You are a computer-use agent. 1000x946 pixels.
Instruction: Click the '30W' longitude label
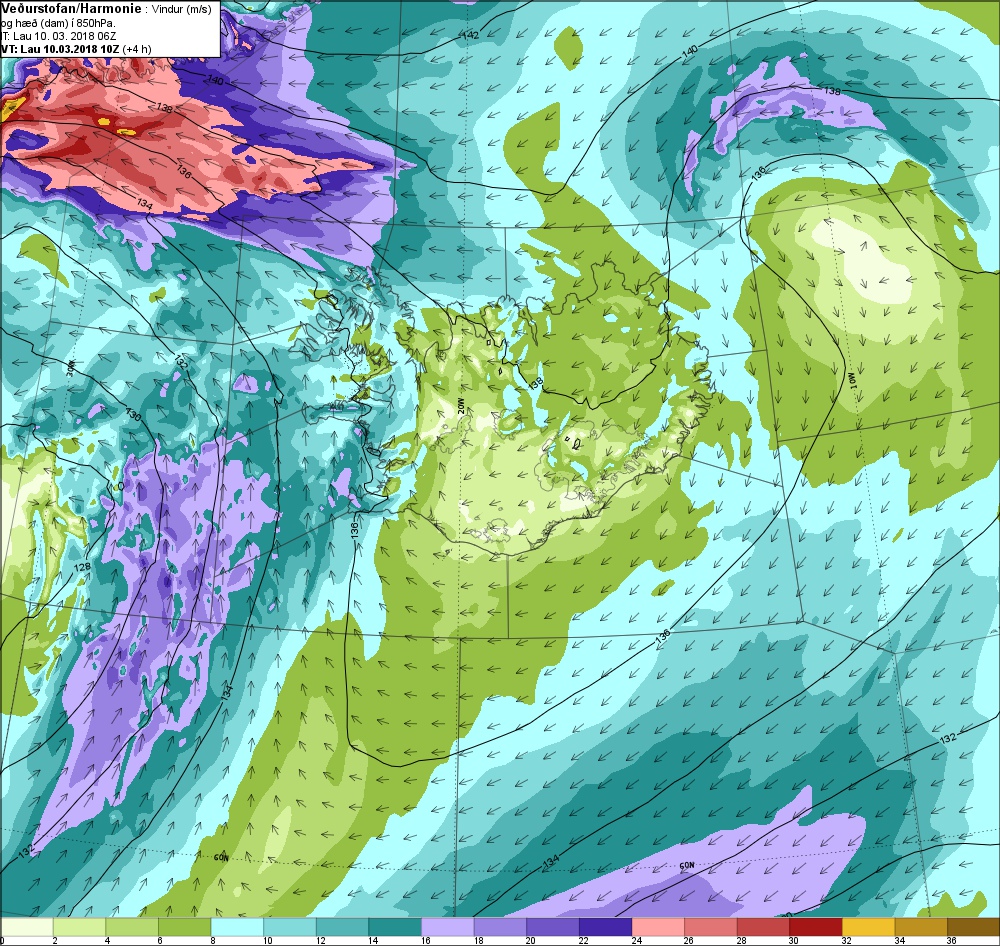(x=71, y=368)
